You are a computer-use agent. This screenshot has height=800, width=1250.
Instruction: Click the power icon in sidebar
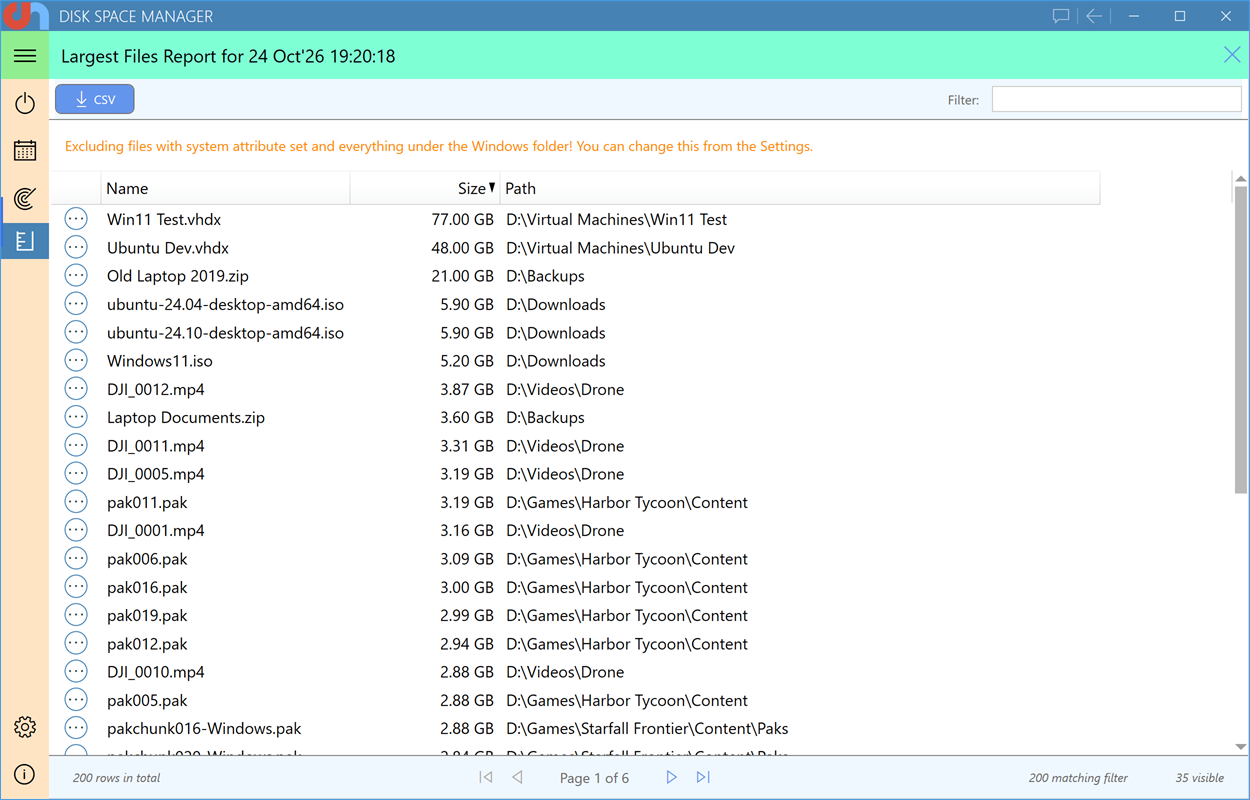[25, 103]
